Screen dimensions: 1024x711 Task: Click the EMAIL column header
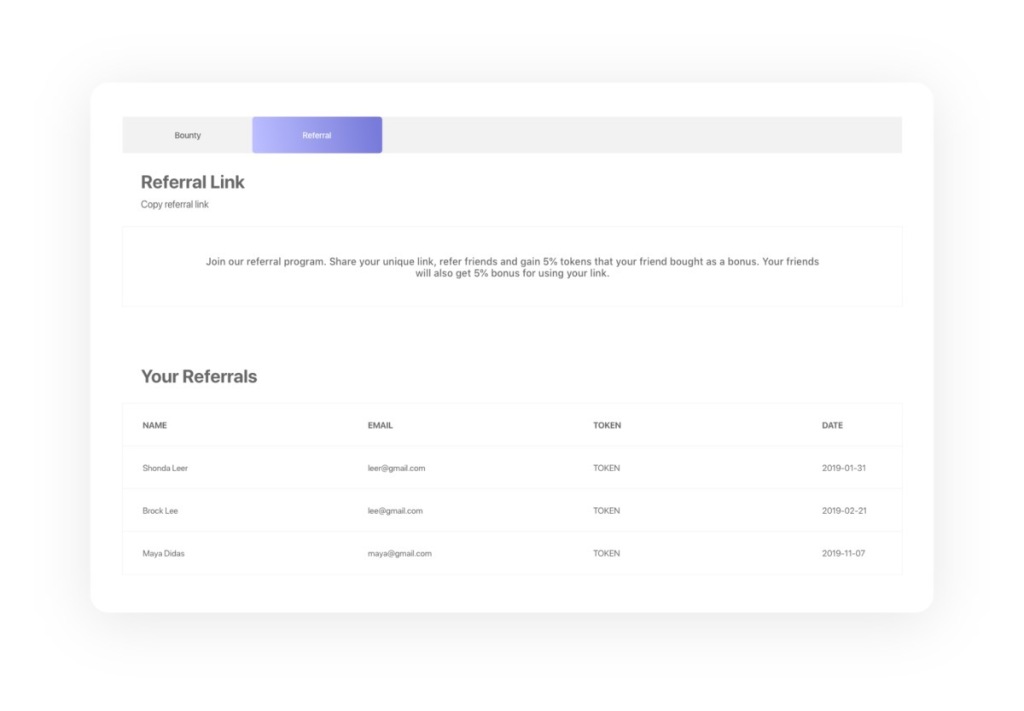point(380,425)
